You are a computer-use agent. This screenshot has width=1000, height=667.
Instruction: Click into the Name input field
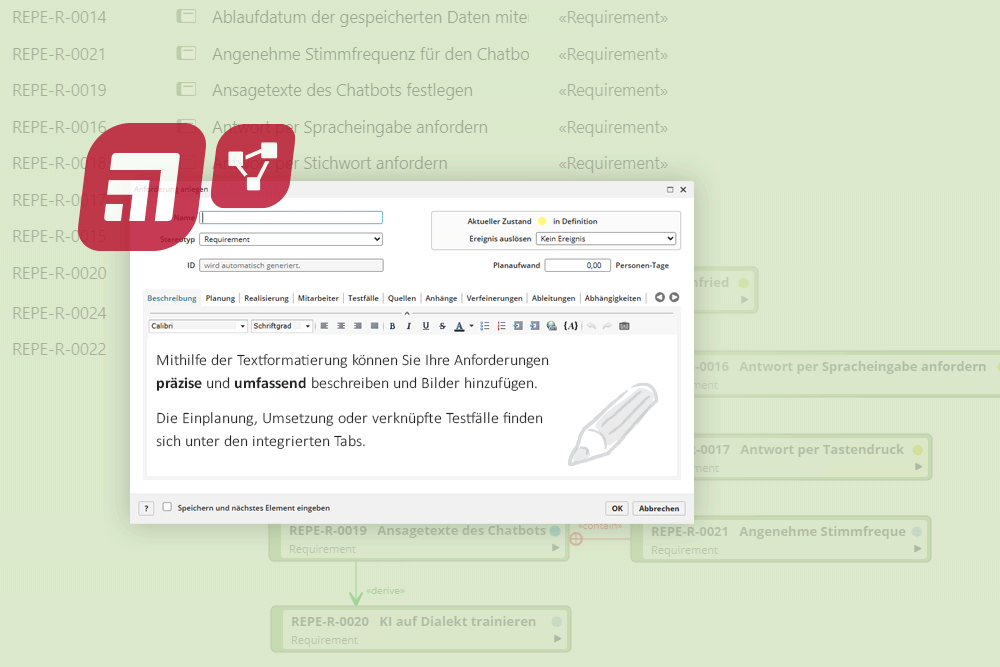(291, 217)
